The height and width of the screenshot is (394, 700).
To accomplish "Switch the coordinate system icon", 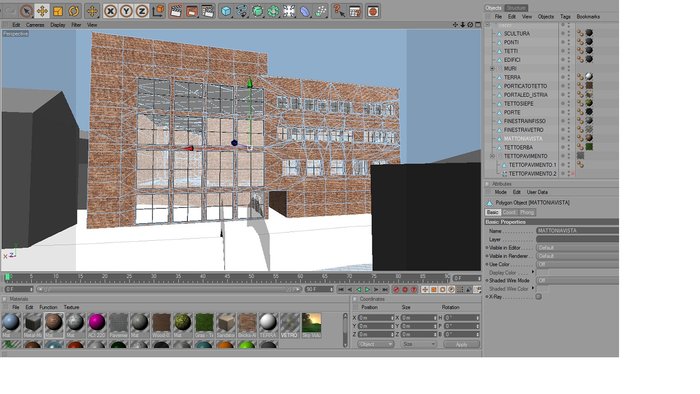I will click(x=158, y=11).
